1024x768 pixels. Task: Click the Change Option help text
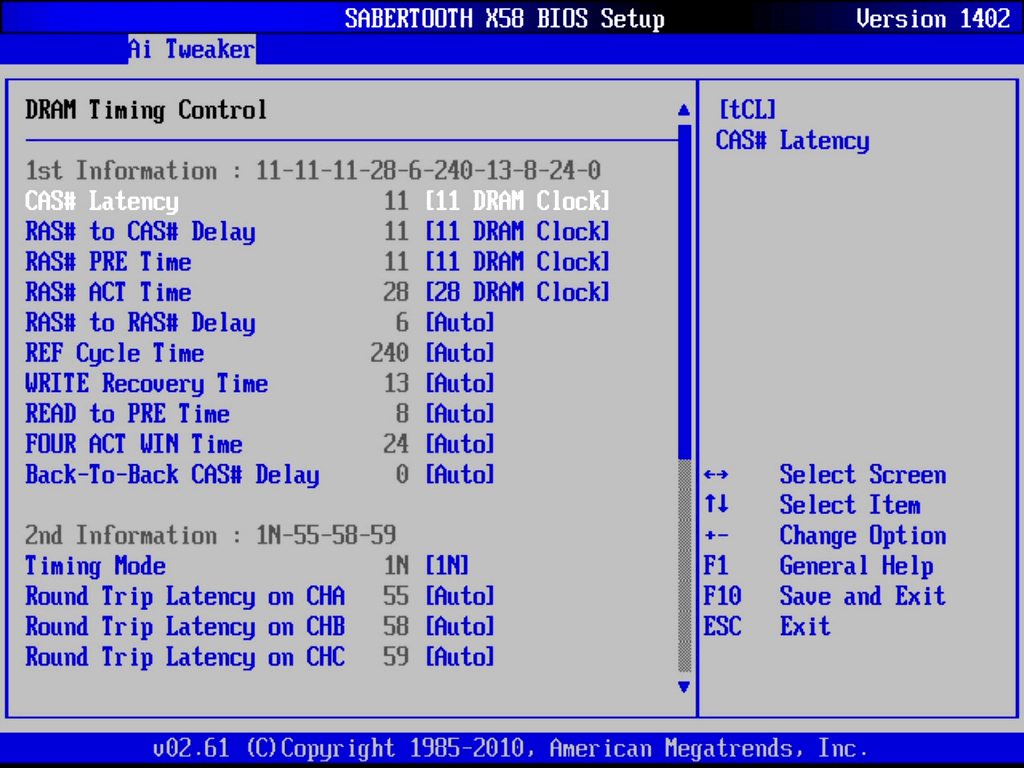863,536
